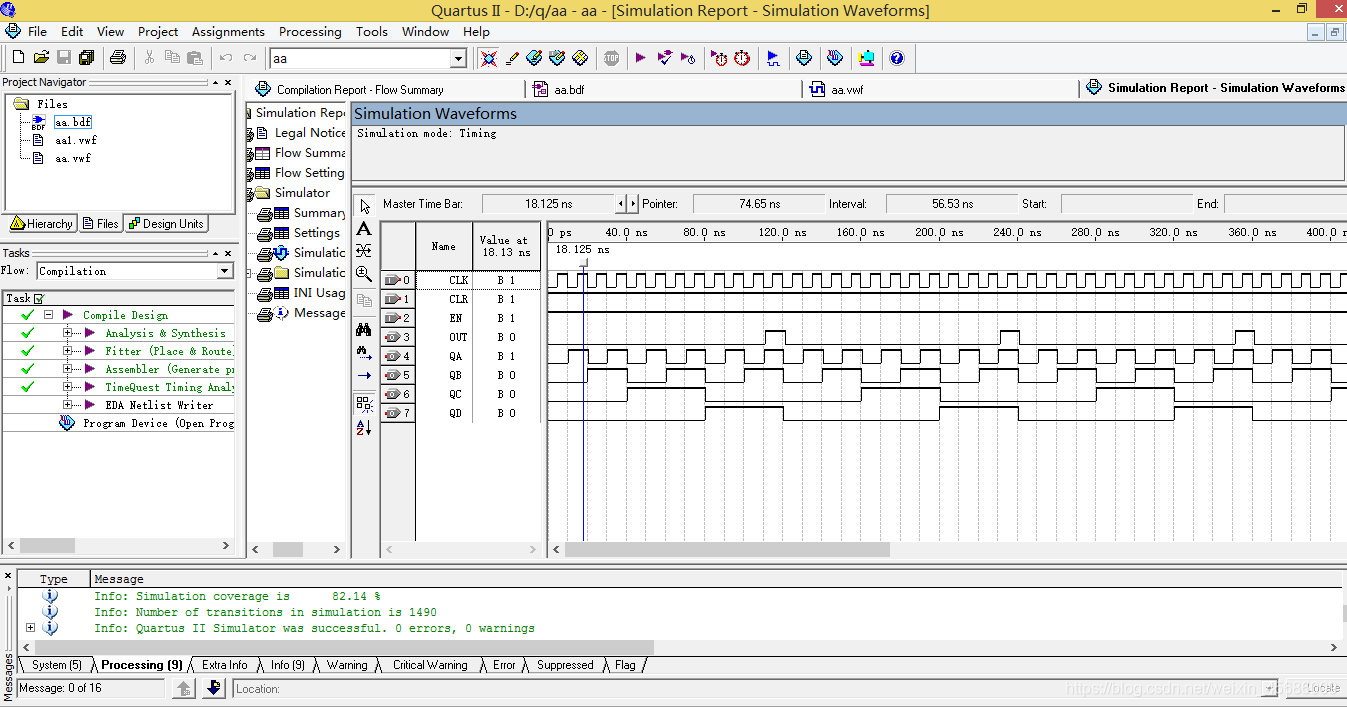Click the Find binoculars icon
1347x707 pixels.
point(364,329)
